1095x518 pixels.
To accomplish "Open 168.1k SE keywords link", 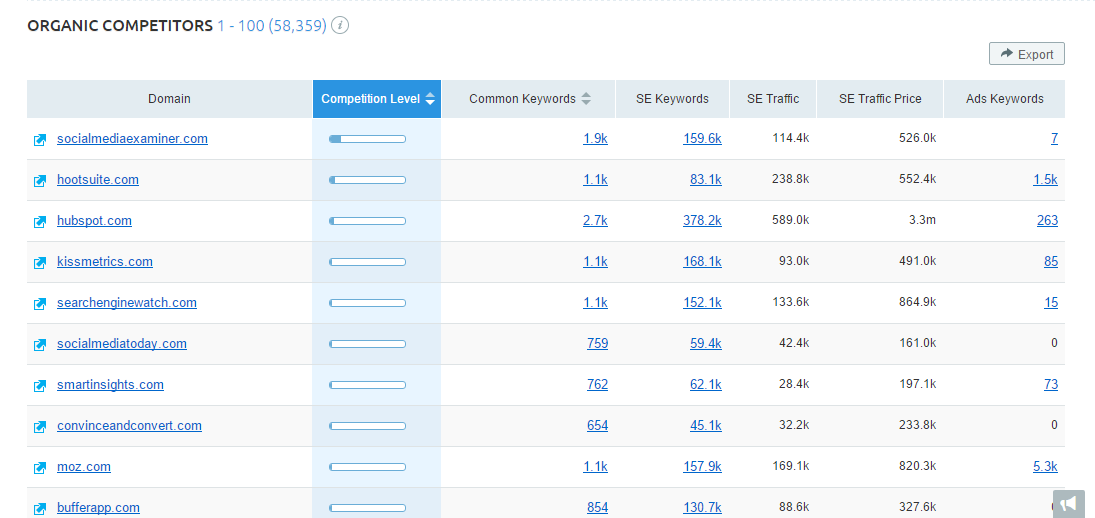I will click(x=703, y=261).
